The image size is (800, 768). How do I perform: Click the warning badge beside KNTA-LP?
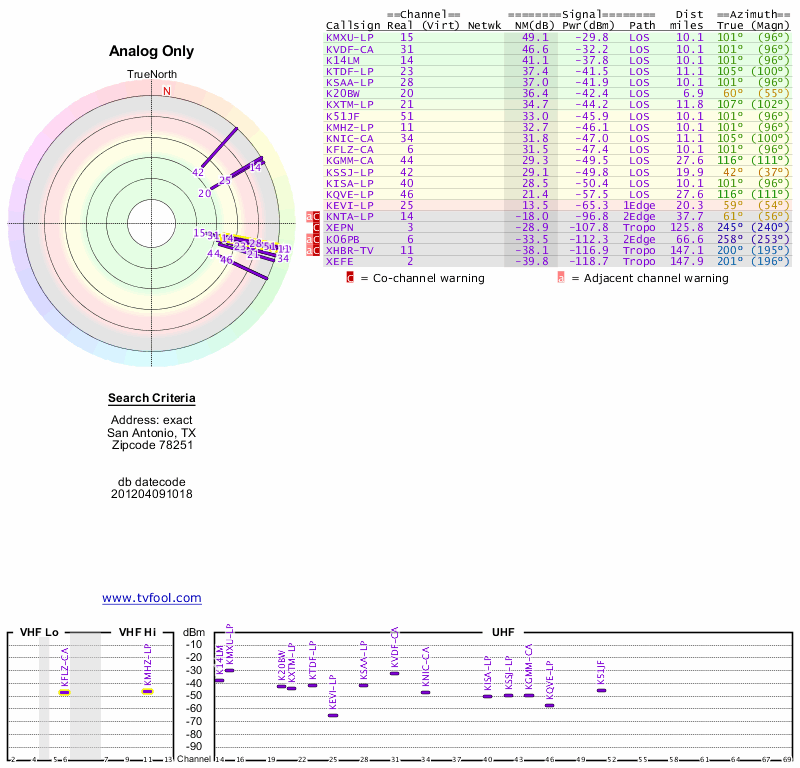click(313, 217)
